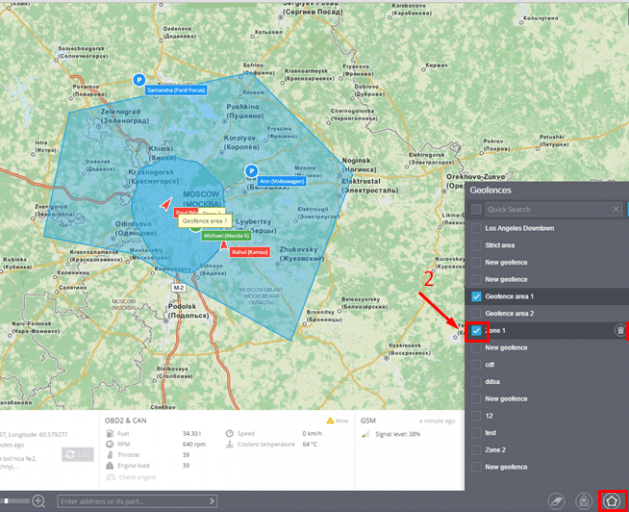Check the cdf geofence checkbox

point(476,364)
